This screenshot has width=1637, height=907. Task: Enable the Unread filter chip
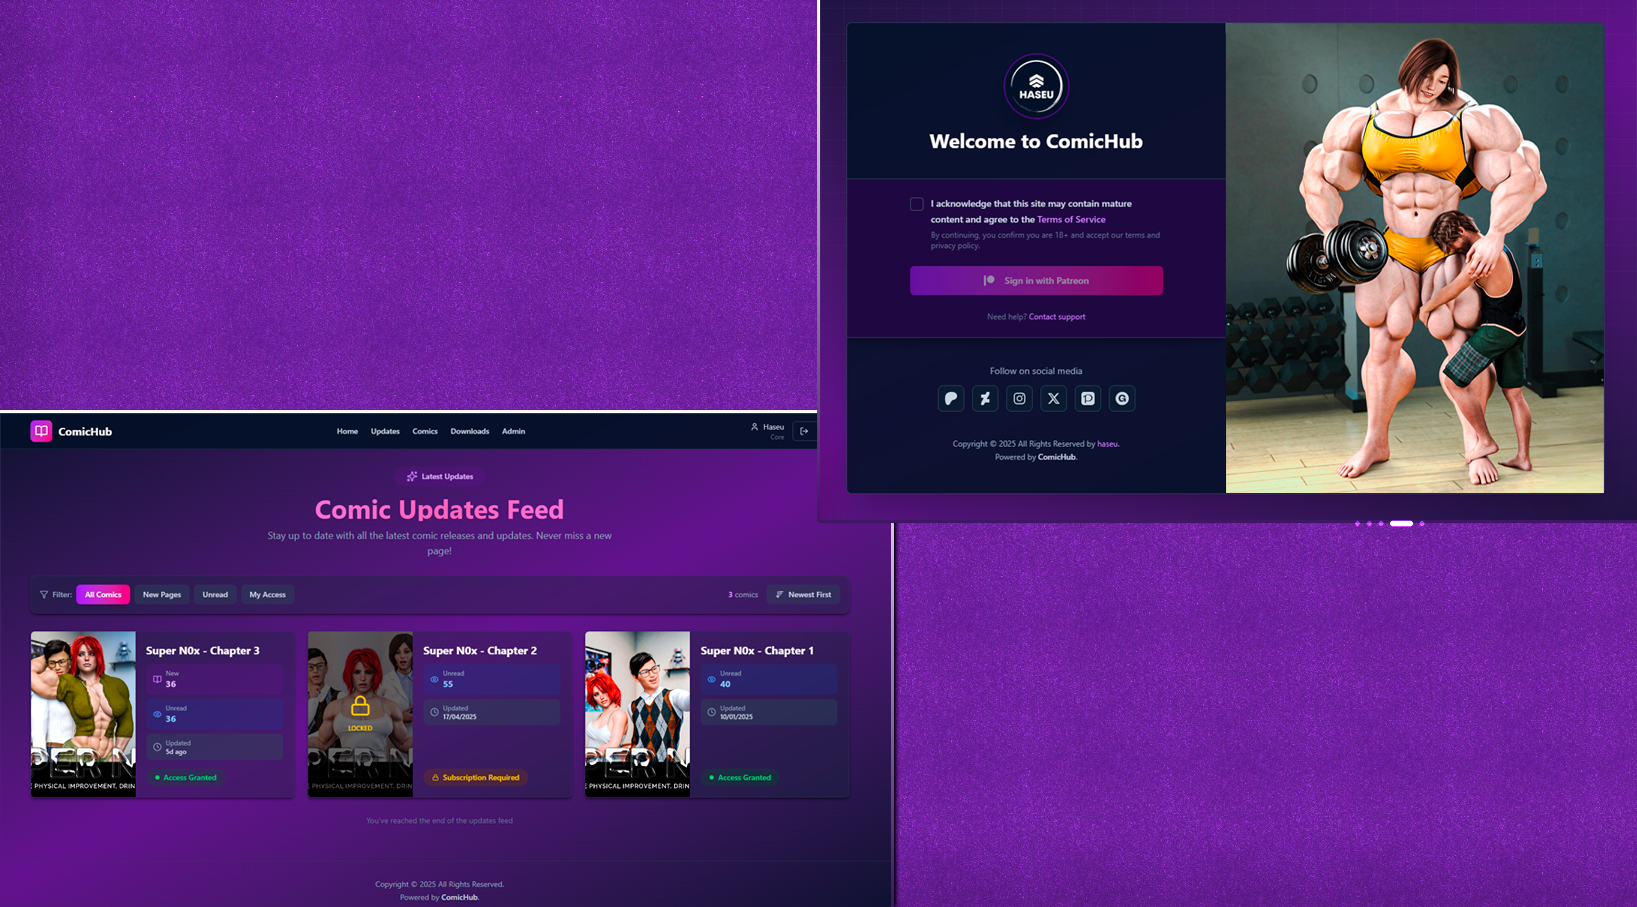215,595
